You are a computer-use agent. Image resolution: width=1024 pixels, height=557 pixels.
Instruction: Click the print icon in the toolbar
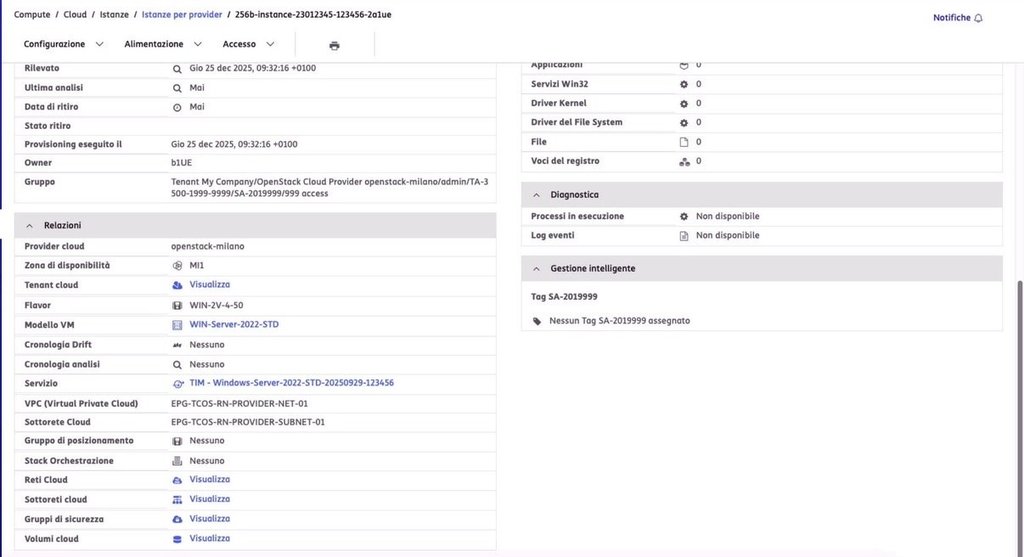pyautogui.click(x=334, y=45)
